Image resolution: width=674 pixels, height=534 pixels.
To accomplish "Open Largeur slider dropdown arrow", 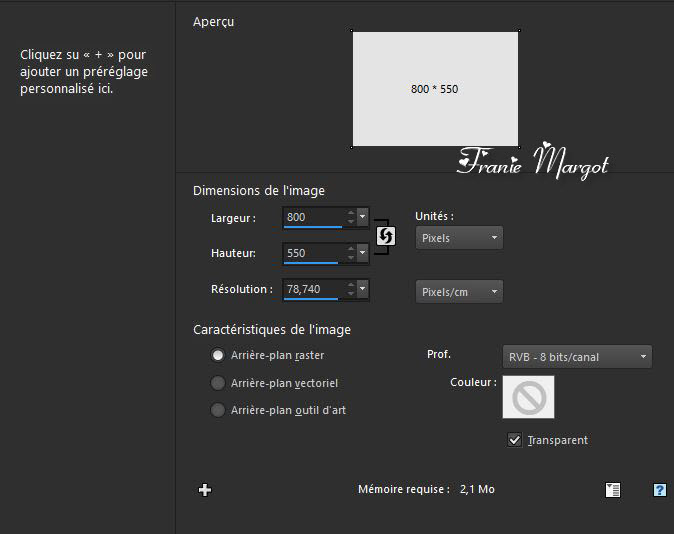I will pyautogui.click(x=362, y=217).
